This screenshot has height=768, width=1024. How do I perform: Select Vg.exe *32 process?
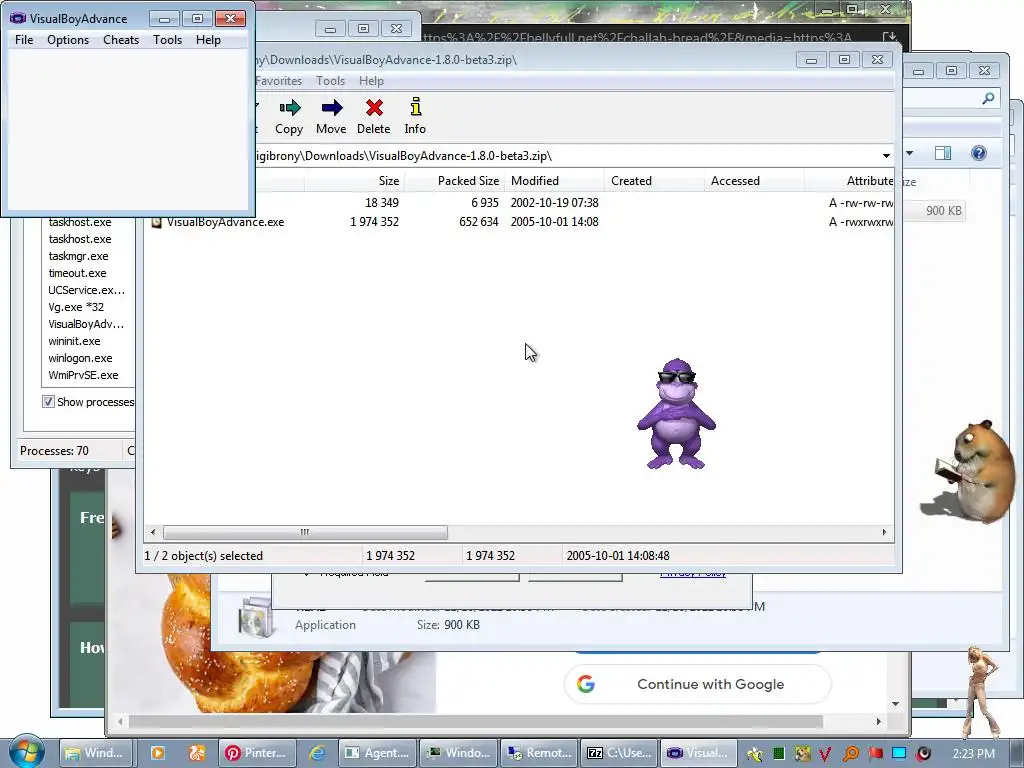pyautogui.click(x=76, y=307)
